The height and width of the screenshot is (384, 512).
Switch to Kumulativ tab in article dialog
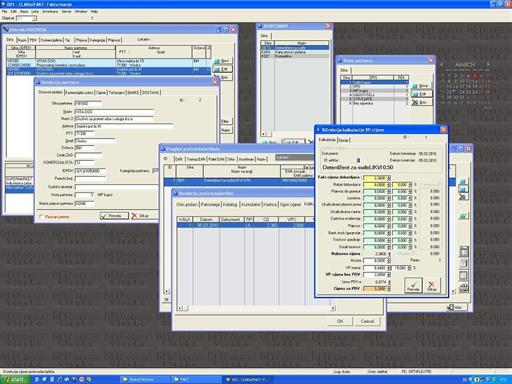(x=251, y=204)
